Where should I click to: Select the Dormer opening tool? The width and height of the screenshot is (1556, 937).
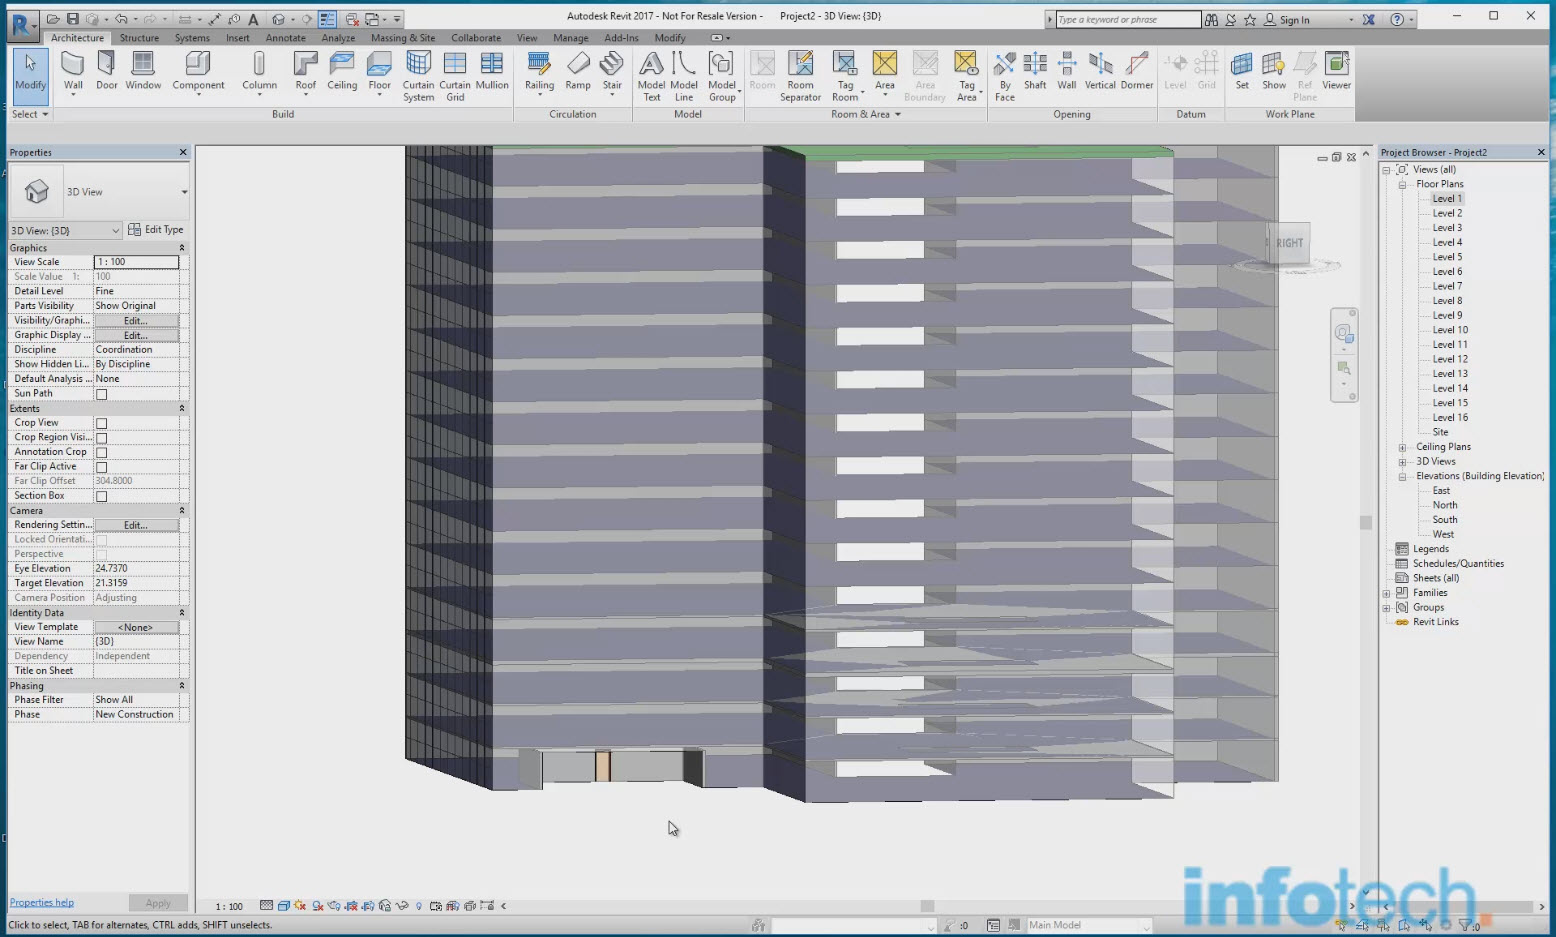point(1137,73)
